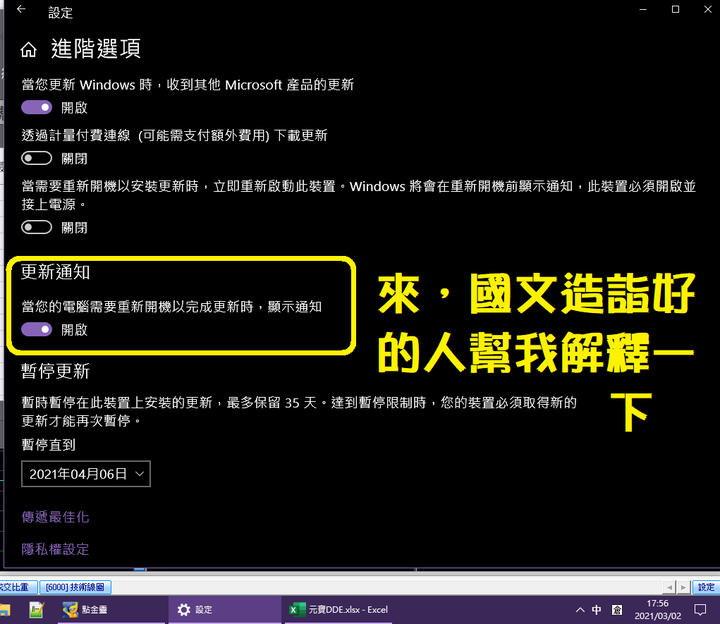The width and height of the screenshot is (720, 624).
Task: Open the clock showing 17:56 2021/03/02
Action: (658, 610)
